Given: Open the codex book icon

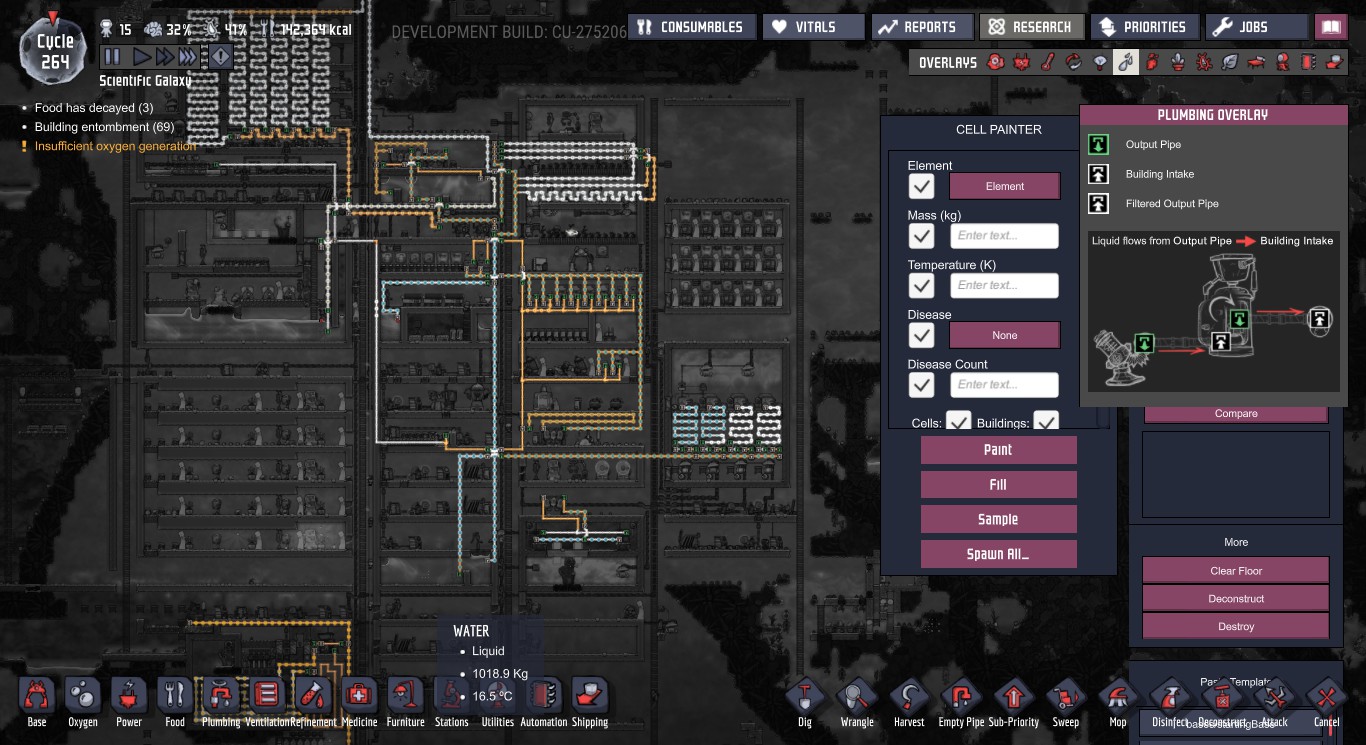Looking at the screenshot, I should click(1331, 27).
